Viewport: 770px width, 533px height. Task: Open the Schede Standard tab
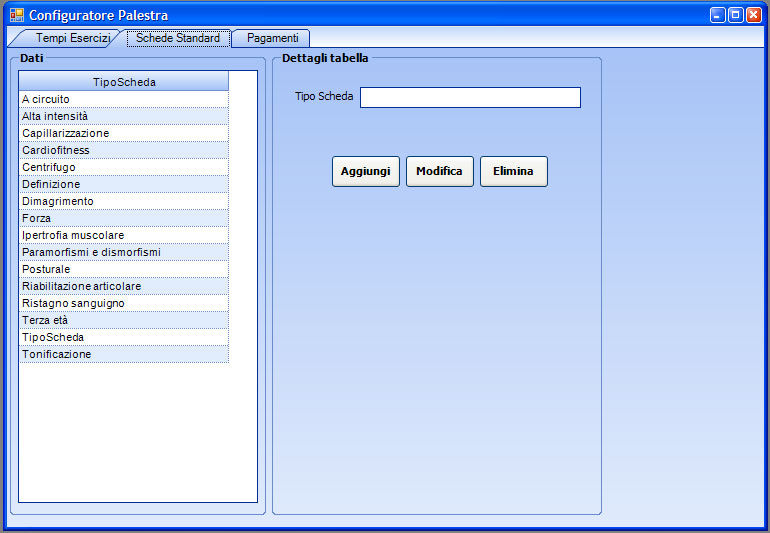(178, 38)
